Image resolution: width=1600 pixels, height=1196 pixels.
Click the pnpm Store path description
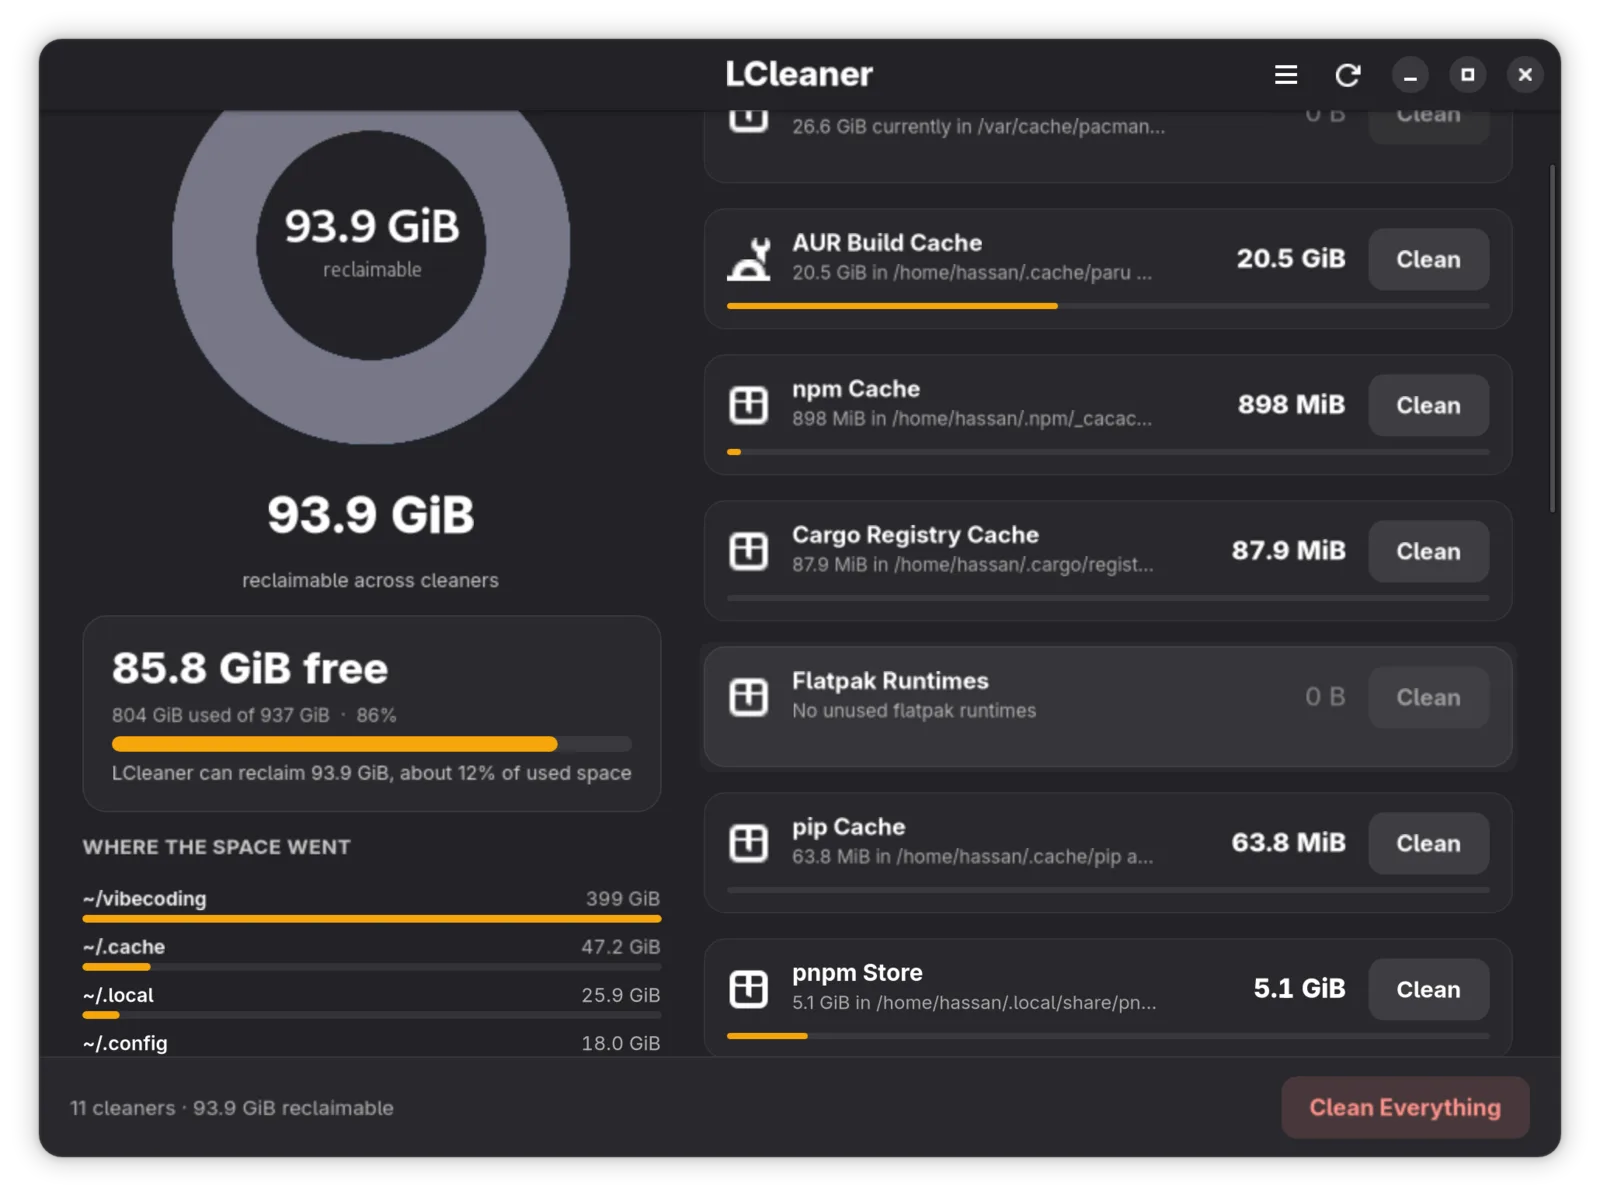[974, 1003]
